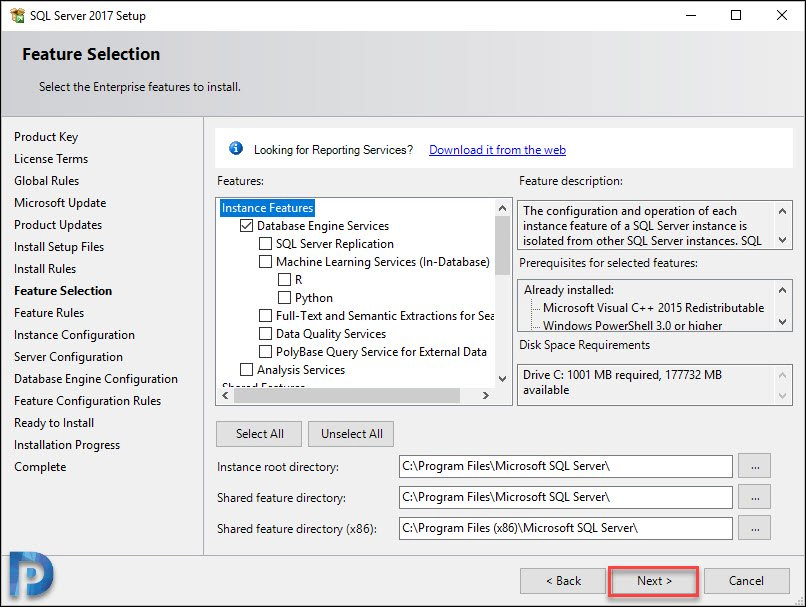Click the Features list scroll up arrow
The width and height of the screenshot is (806, 607).
(503, 208)
